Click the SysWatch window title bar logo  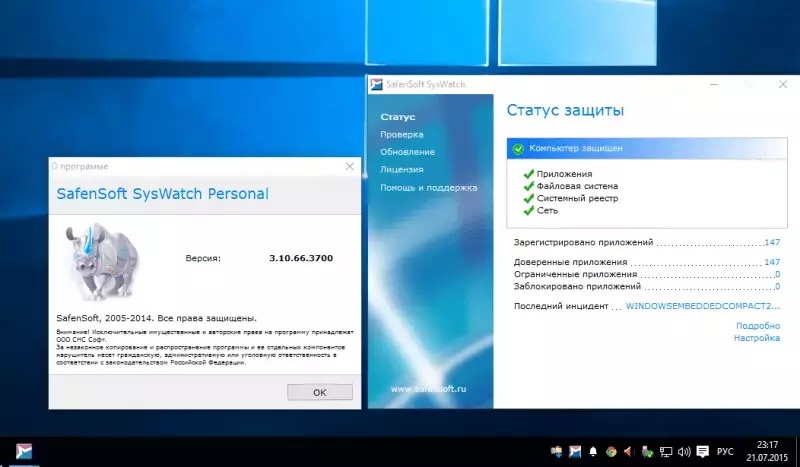pos(377,84)
